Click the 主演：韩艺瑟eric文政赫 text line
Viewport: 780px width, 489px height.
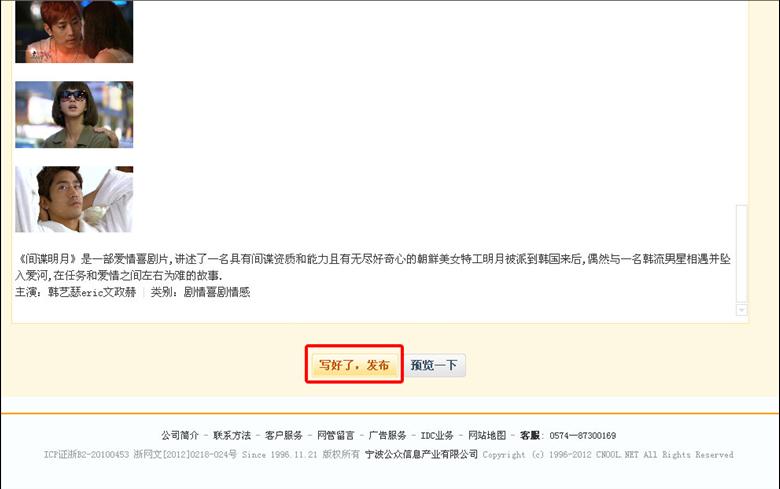[76, 292]
